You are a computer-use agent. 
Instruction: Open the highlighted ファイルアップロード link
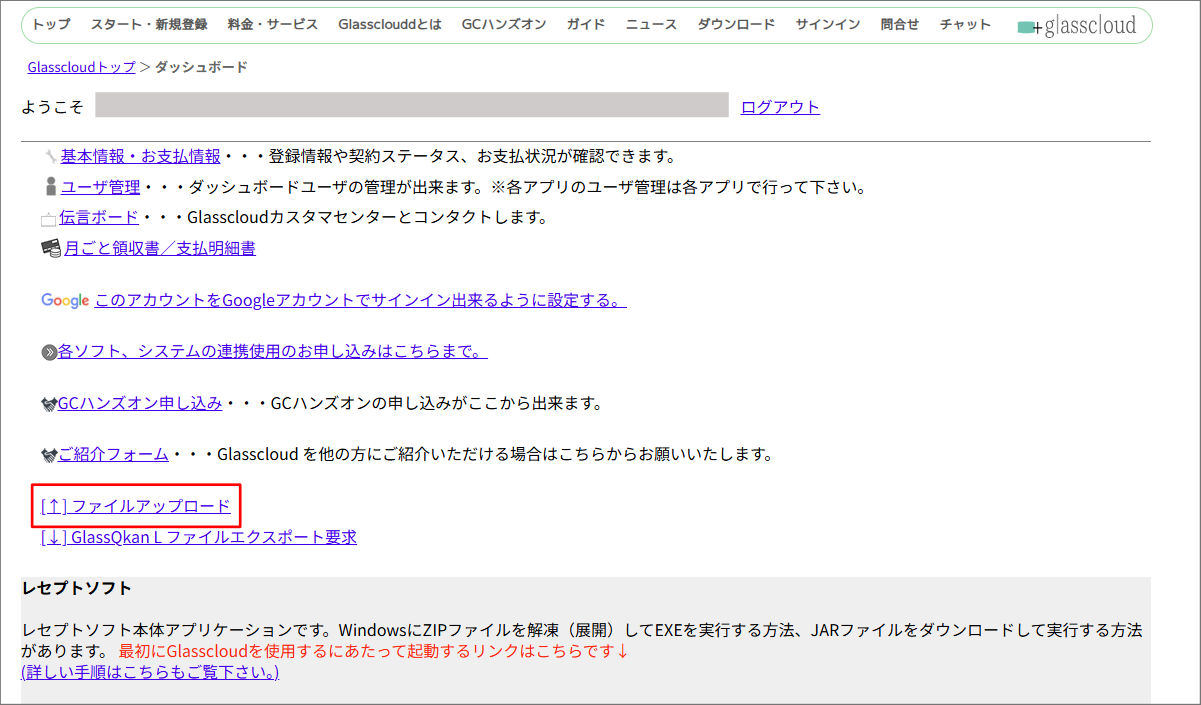coord(135,505)
